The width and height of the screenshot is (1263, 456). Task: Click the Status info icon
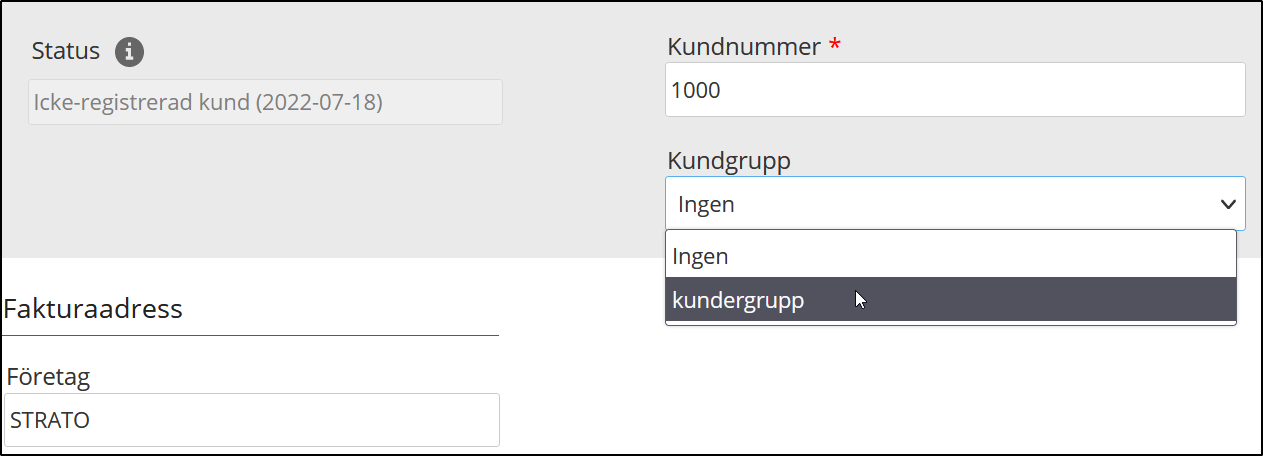[x=129, y=52]
